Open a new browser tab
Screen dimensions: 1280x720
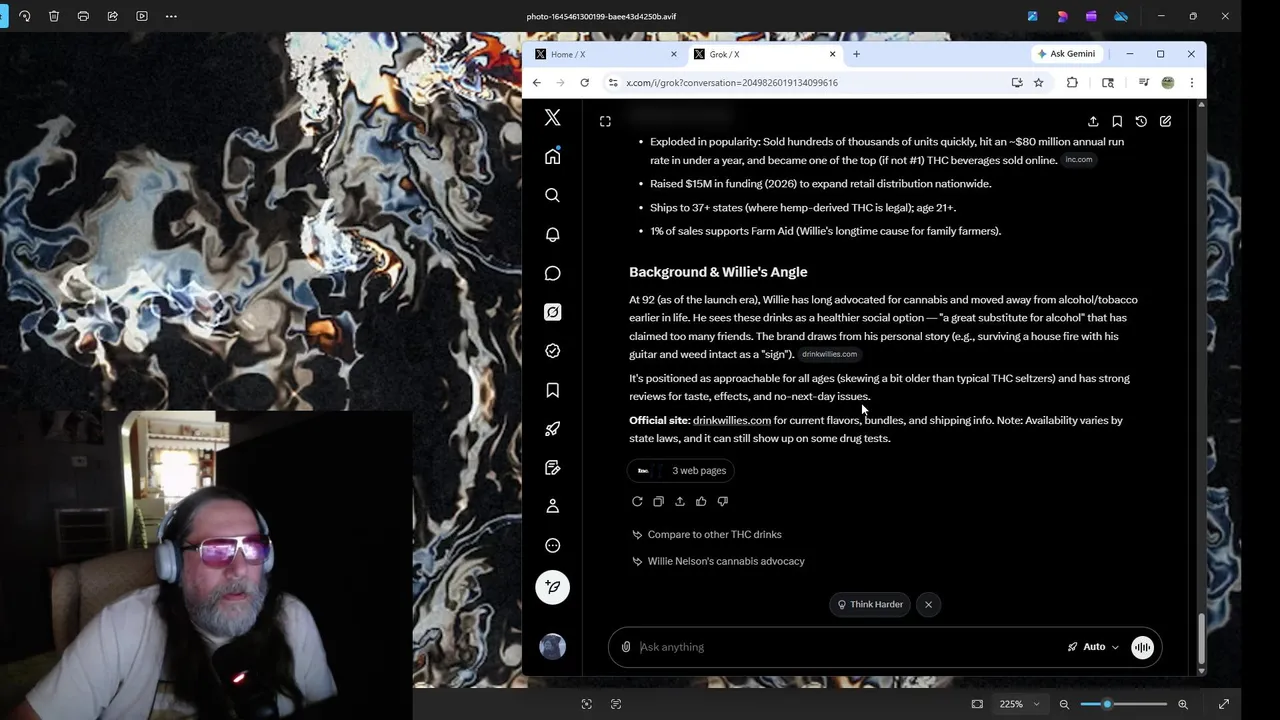[856, 54]
